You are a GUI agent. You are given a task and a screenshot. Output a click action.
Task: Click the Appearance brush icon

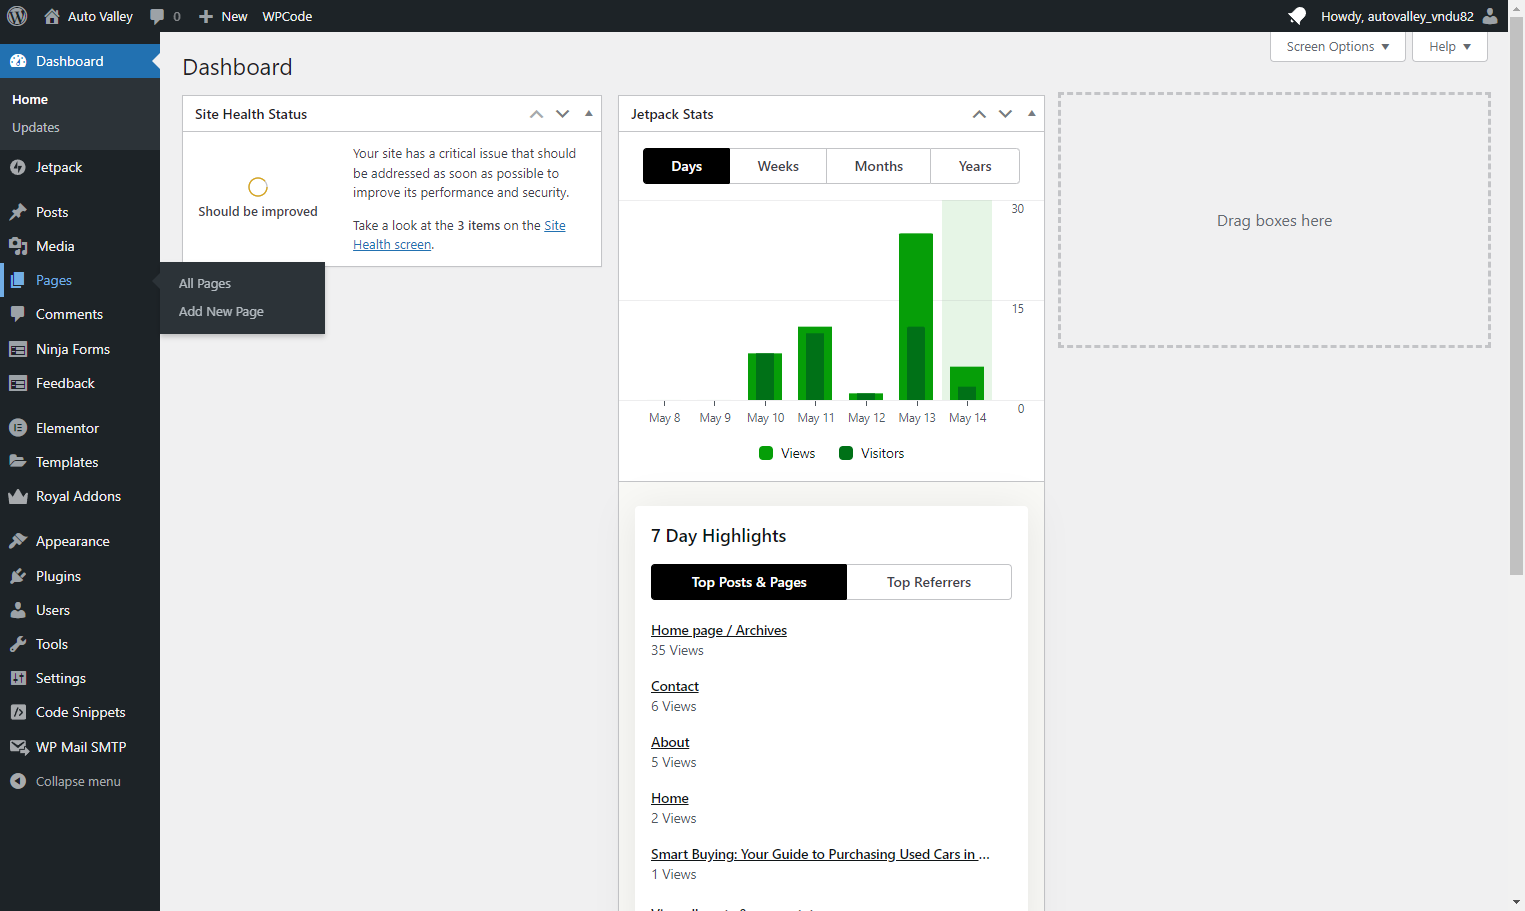coord(18,541)
